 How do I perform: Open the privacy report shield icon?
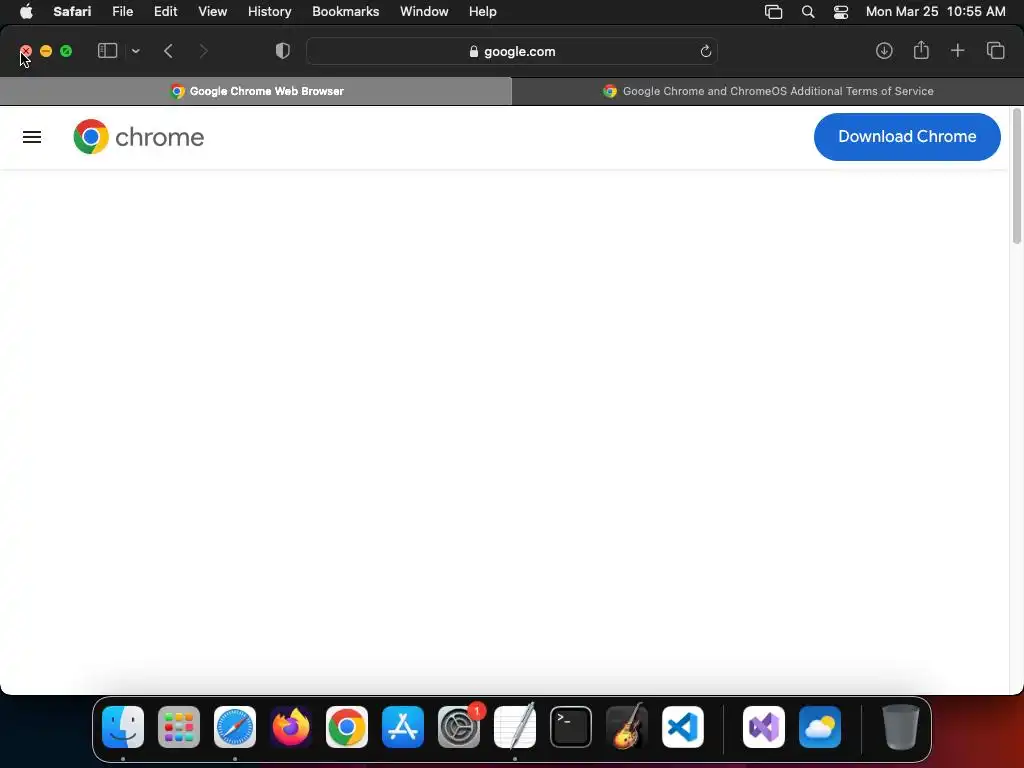[x=282, y=51]
